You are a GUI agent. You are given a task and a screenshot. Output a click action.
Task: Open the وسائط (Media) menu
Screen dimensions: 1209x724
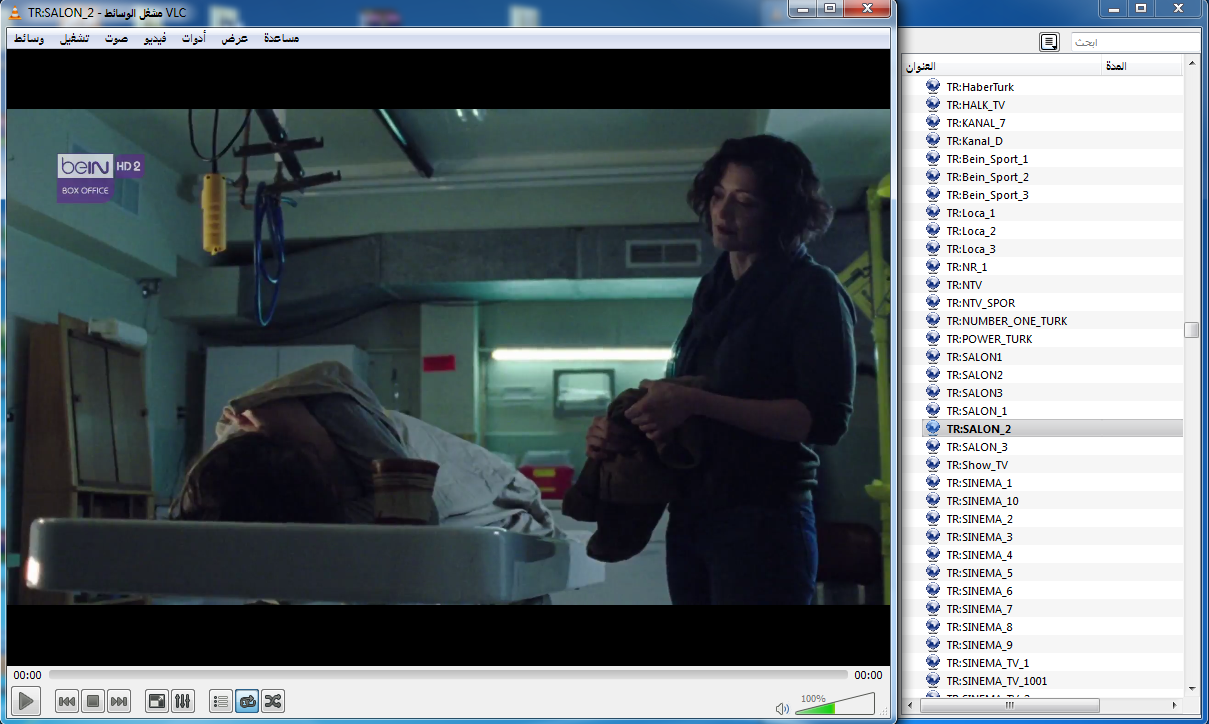(27, 38)
